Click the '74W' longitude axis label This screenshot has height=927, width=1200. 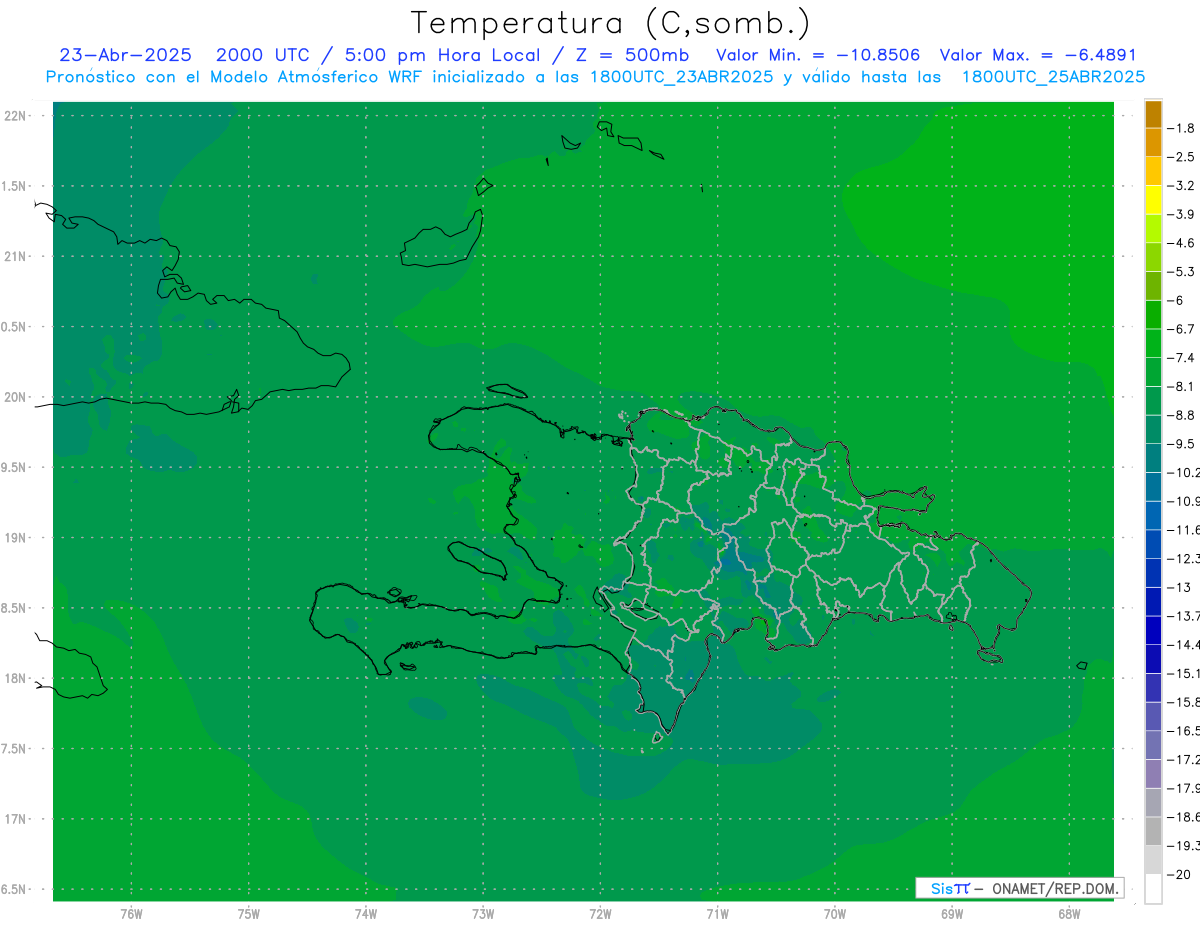tap(366, 914)
